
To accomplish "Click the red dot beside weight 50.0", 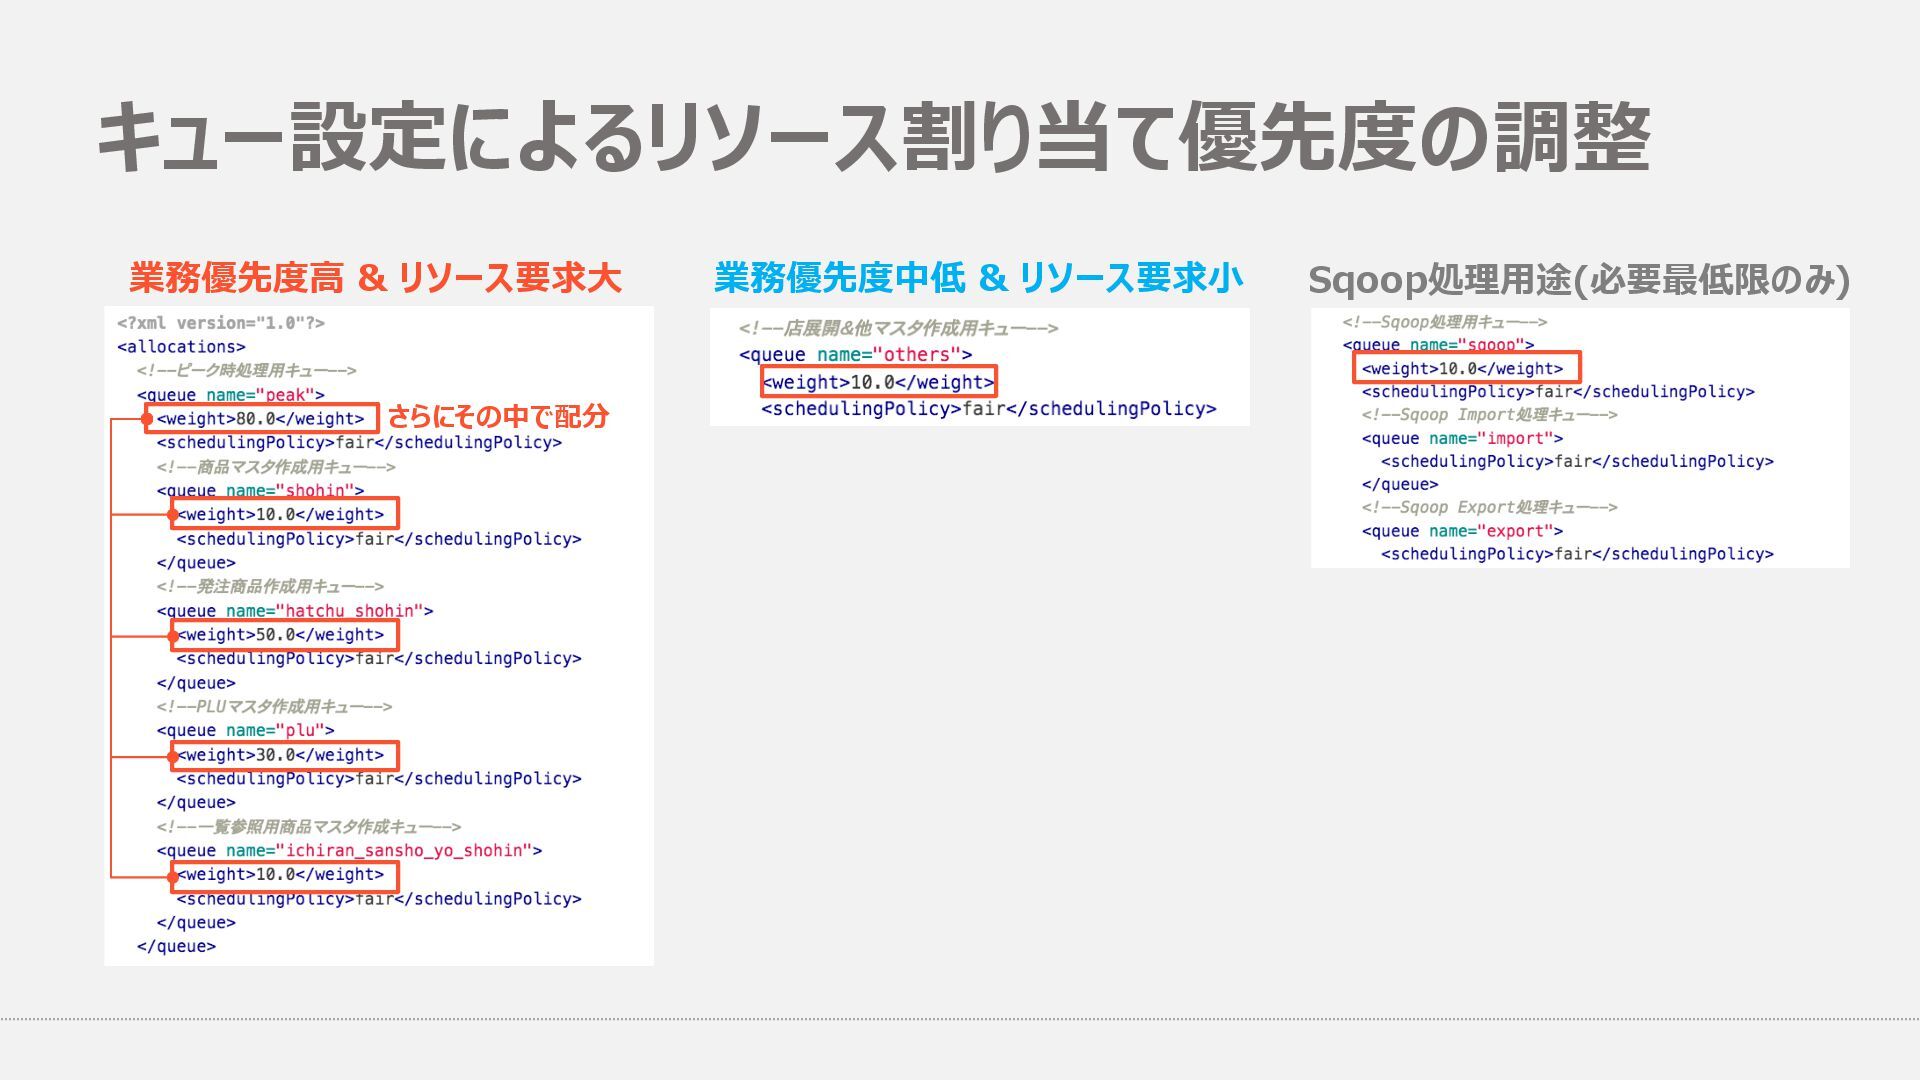I will click(173, 636).
